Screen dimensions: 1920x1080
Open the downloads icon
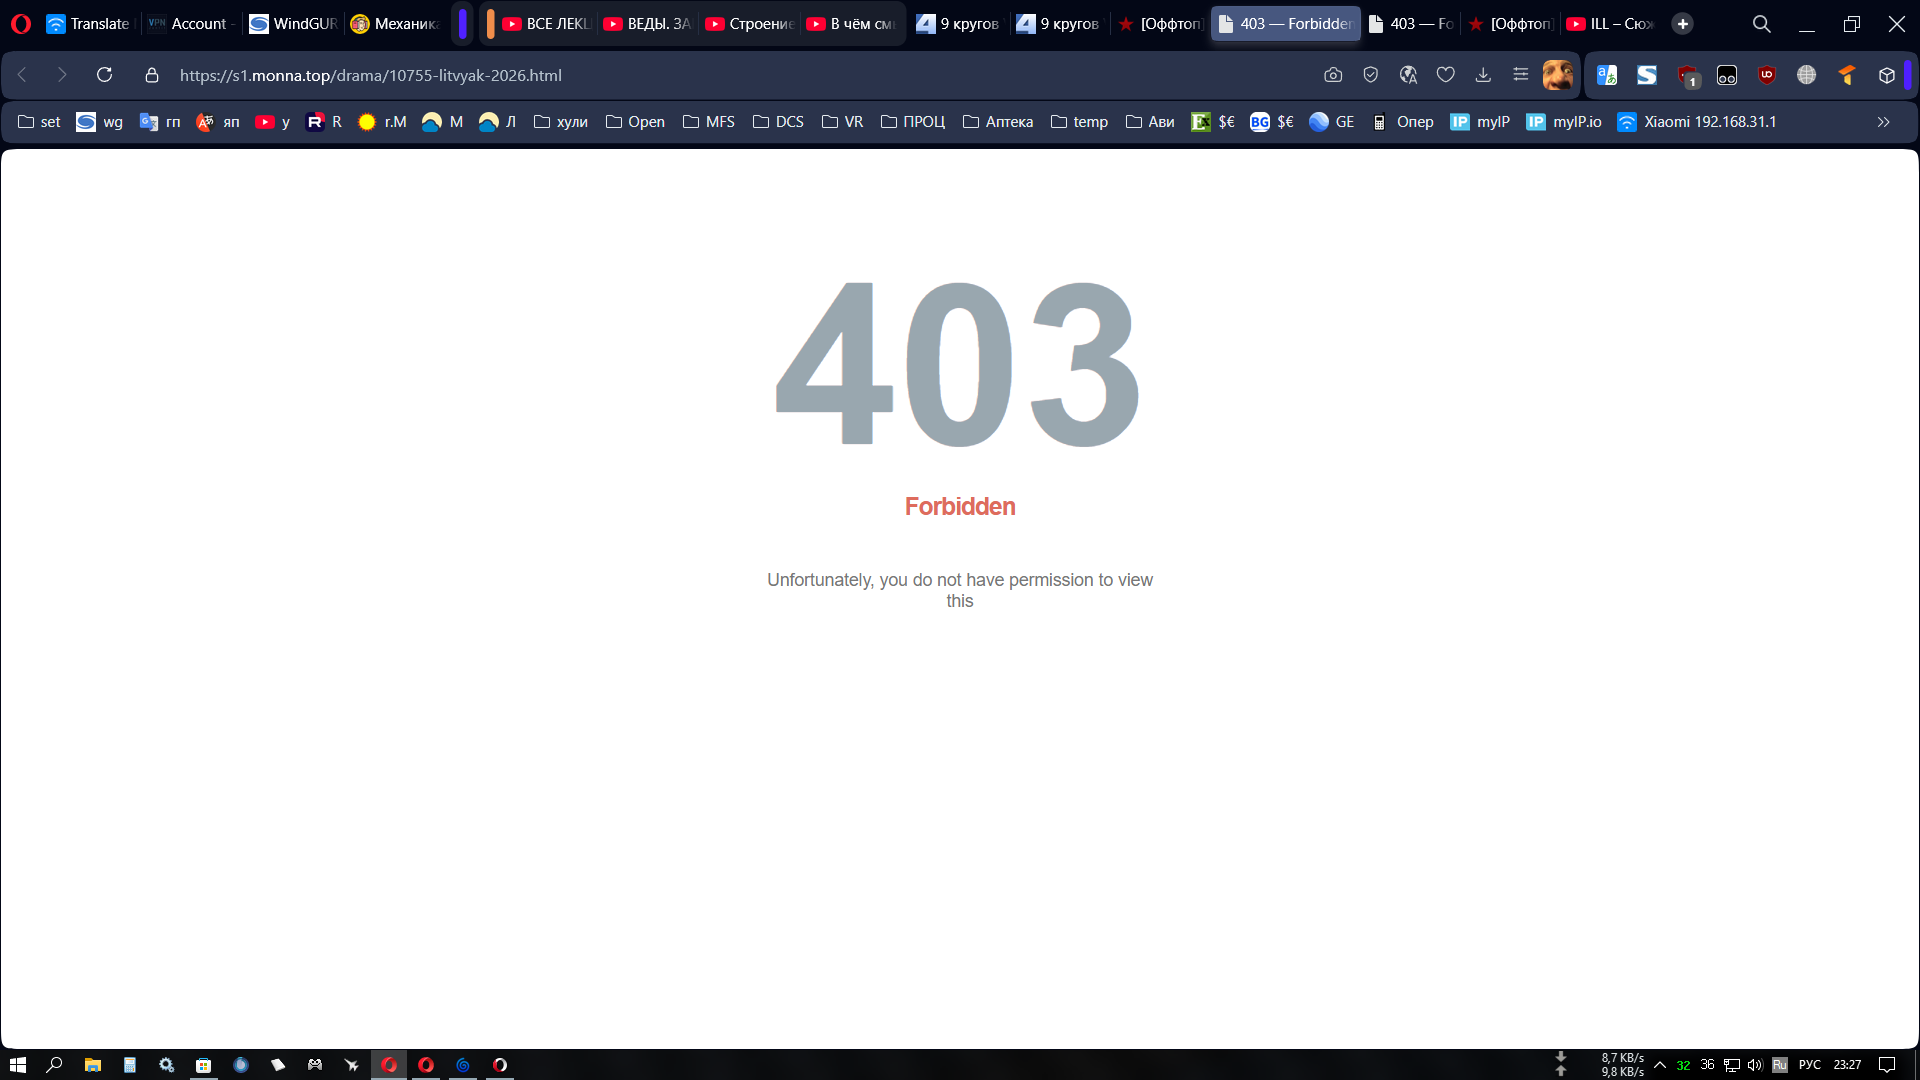[1483, 75]
